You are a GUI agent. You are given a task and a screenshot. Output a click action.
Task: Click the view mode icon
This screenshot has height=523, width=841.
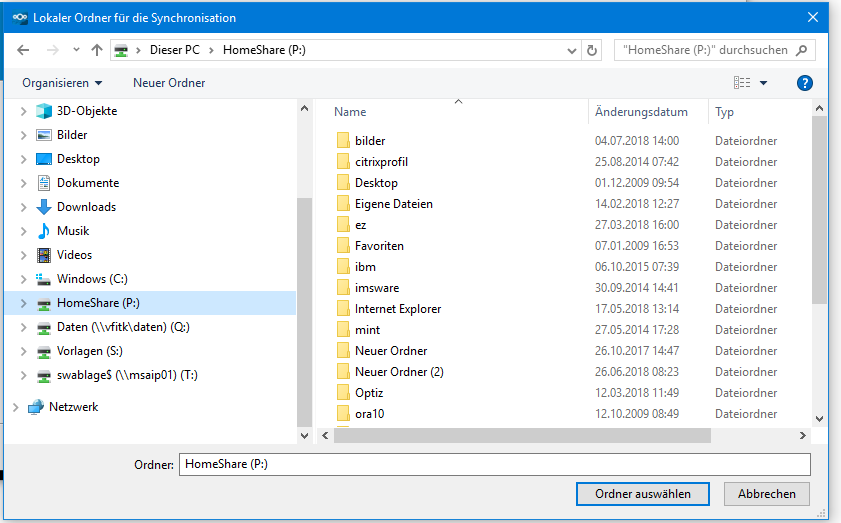(742, 83)
